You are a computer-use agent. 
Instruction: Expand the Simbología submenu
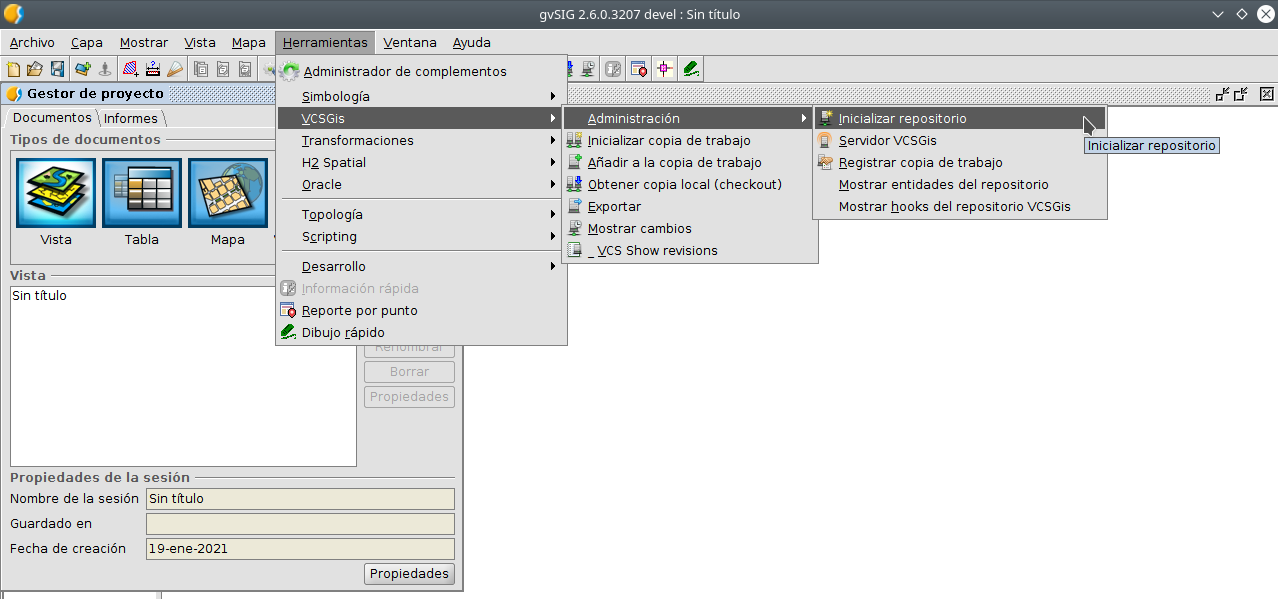click(x=421, y=96)
